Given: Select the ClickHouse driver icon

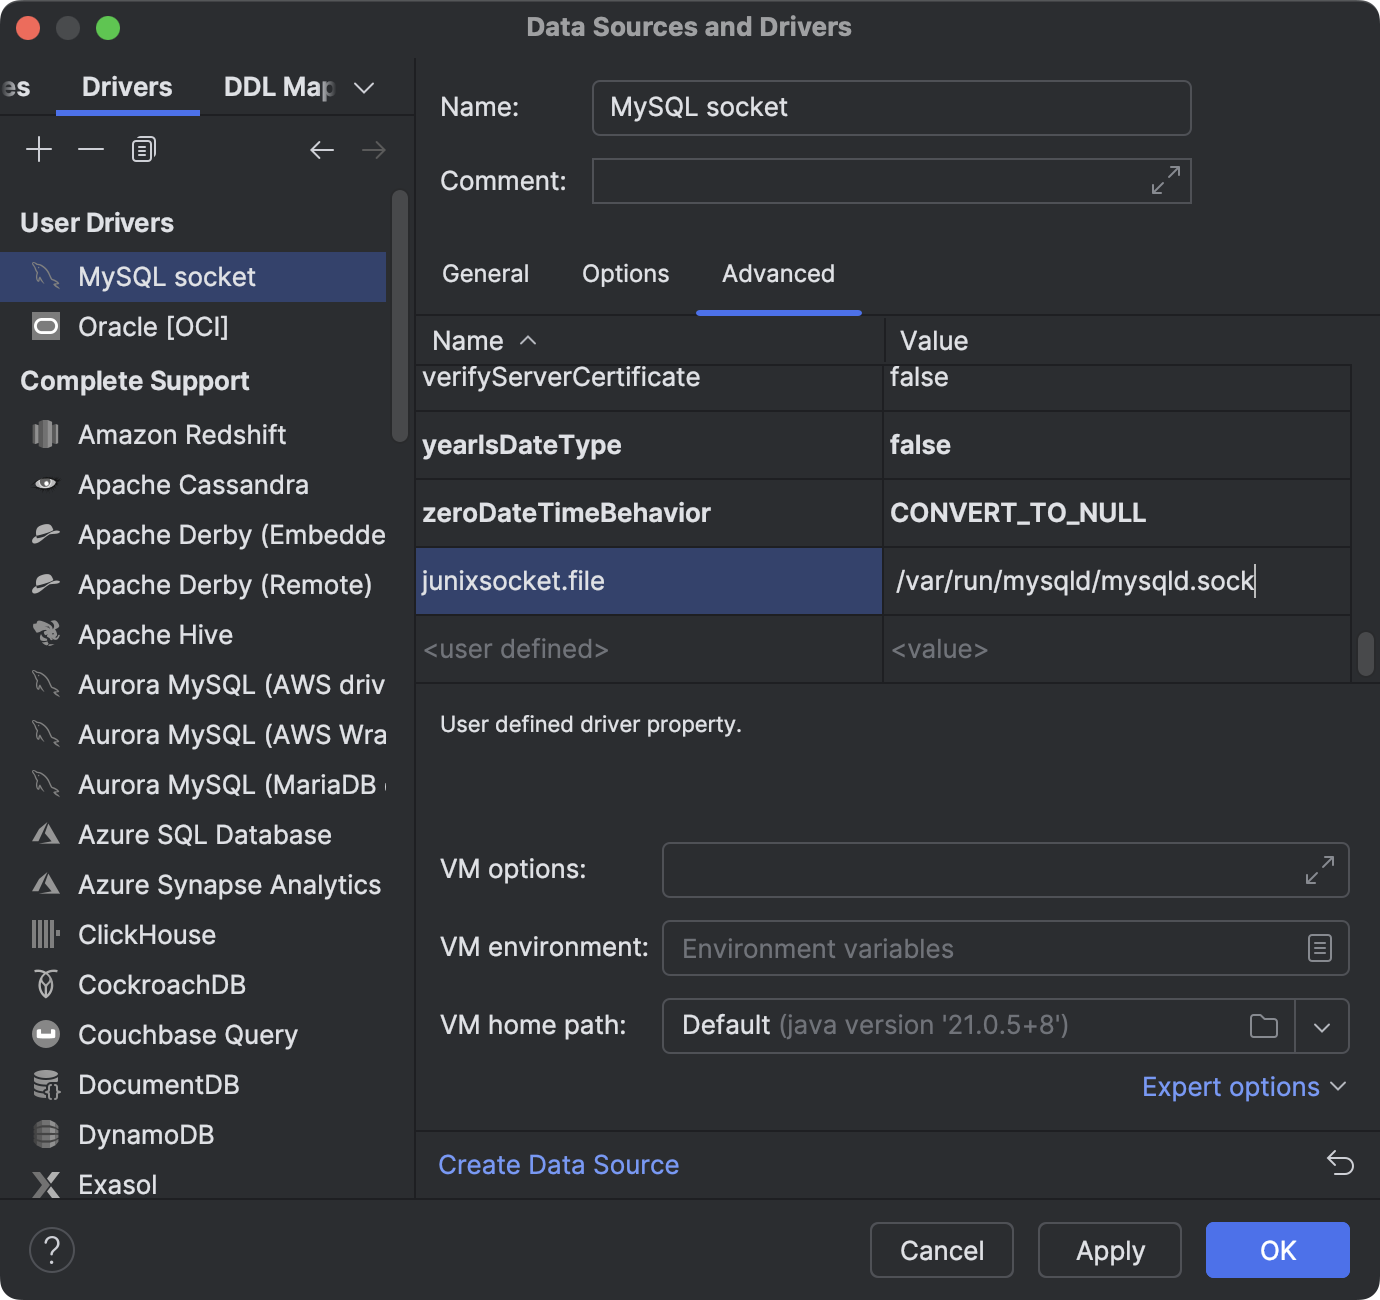Looking at the screenshot, I should (45, 934).
